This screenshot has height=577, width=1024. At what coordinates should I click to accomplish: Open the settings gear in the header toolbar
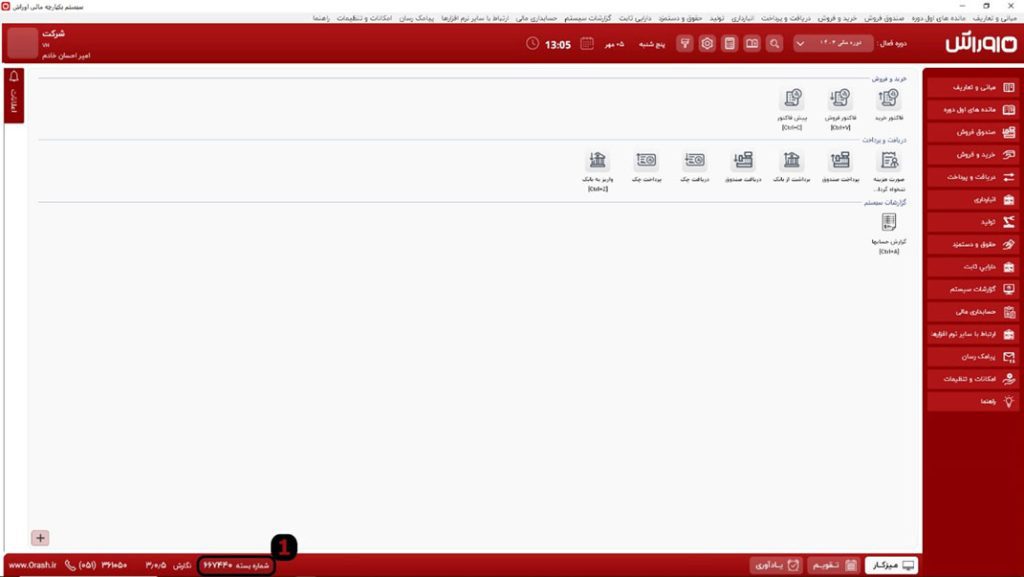707,44
